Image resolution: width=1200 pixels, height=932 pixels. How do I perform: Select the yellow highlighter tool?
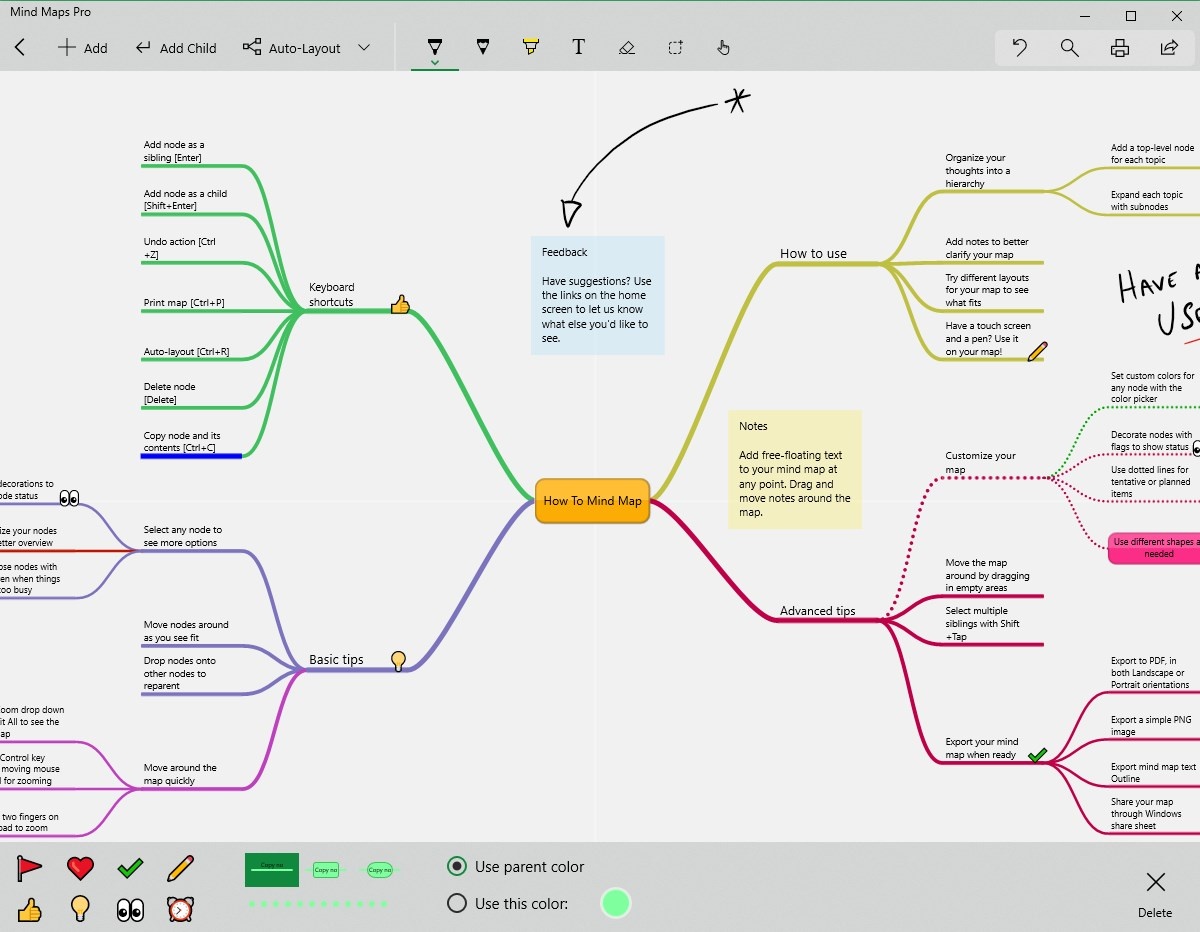(531, 47)
